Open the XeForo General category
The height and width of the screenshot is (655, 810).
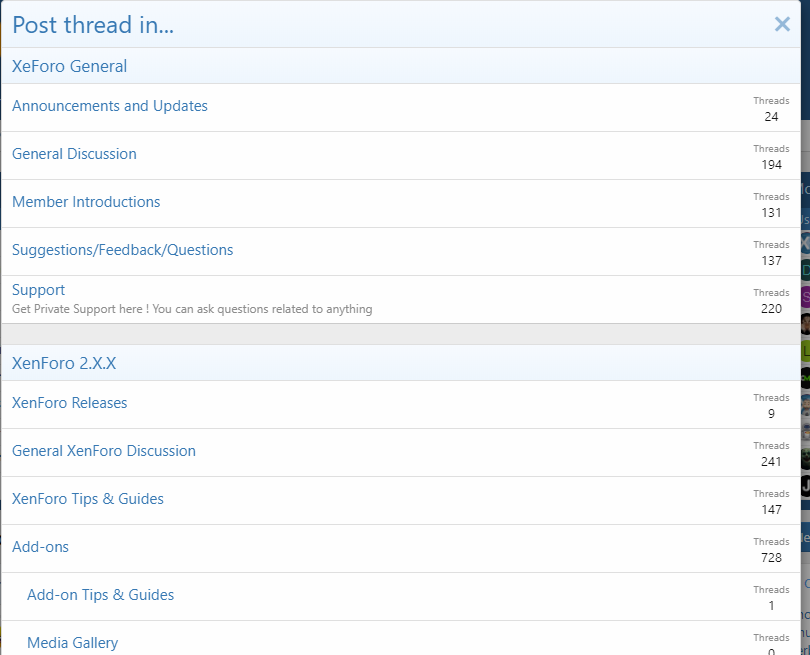(x=69, y=66)
